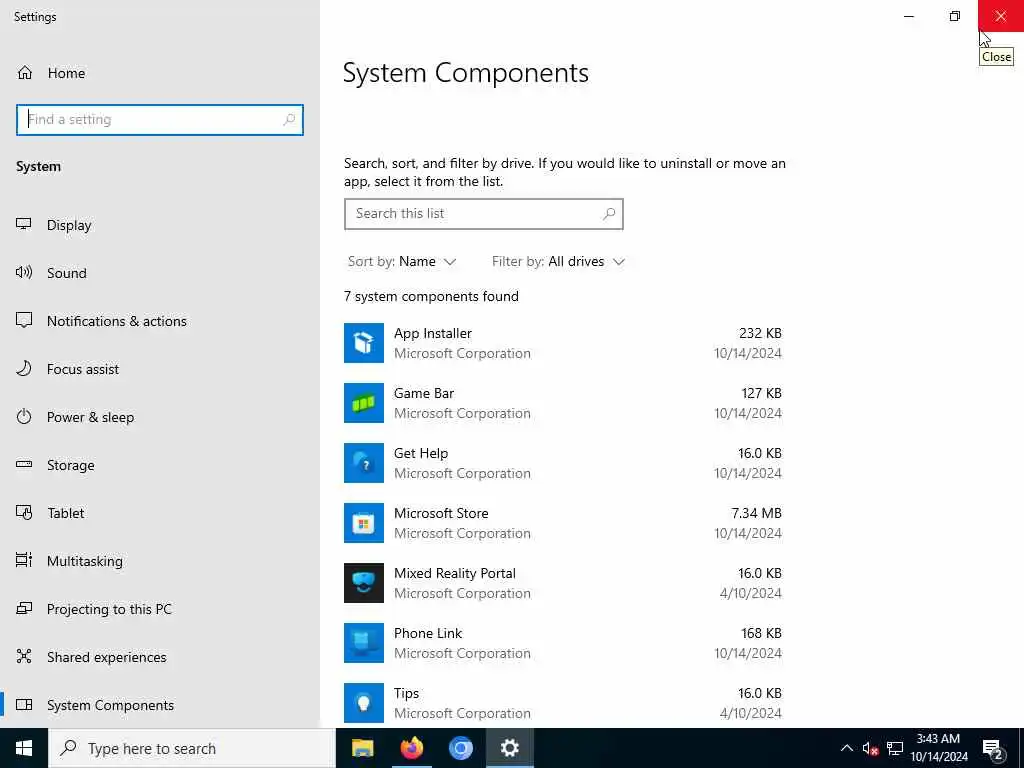
Task: Click the Game Bar green icon
Action: (x=364, y=403)
